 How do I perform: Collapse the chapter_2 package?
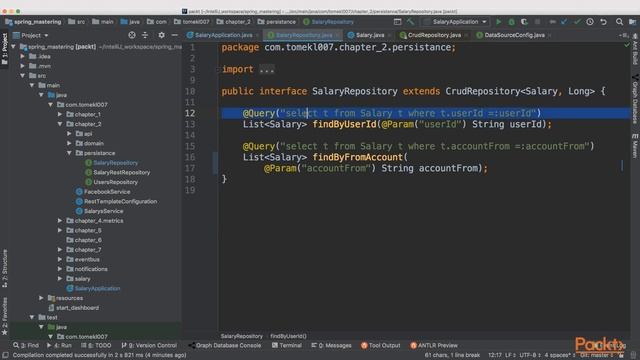click(x=60, y=124)
